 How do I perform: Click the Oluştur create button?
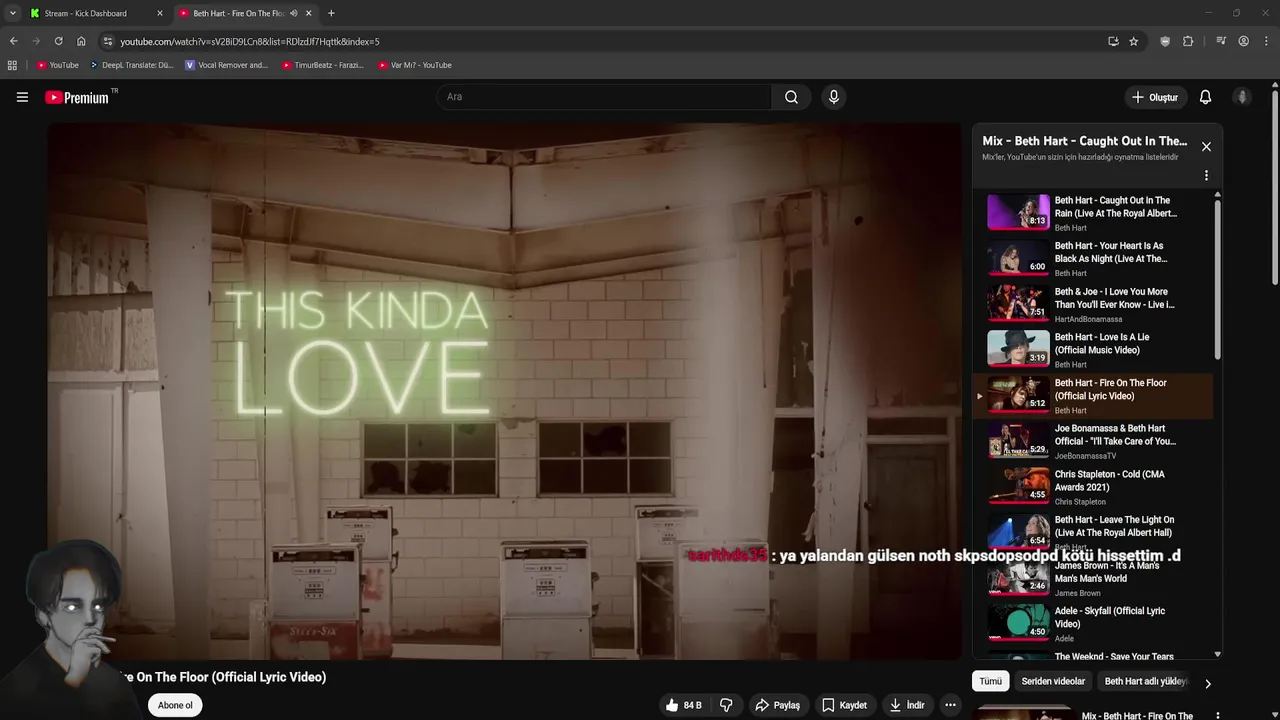[1154, 97]
